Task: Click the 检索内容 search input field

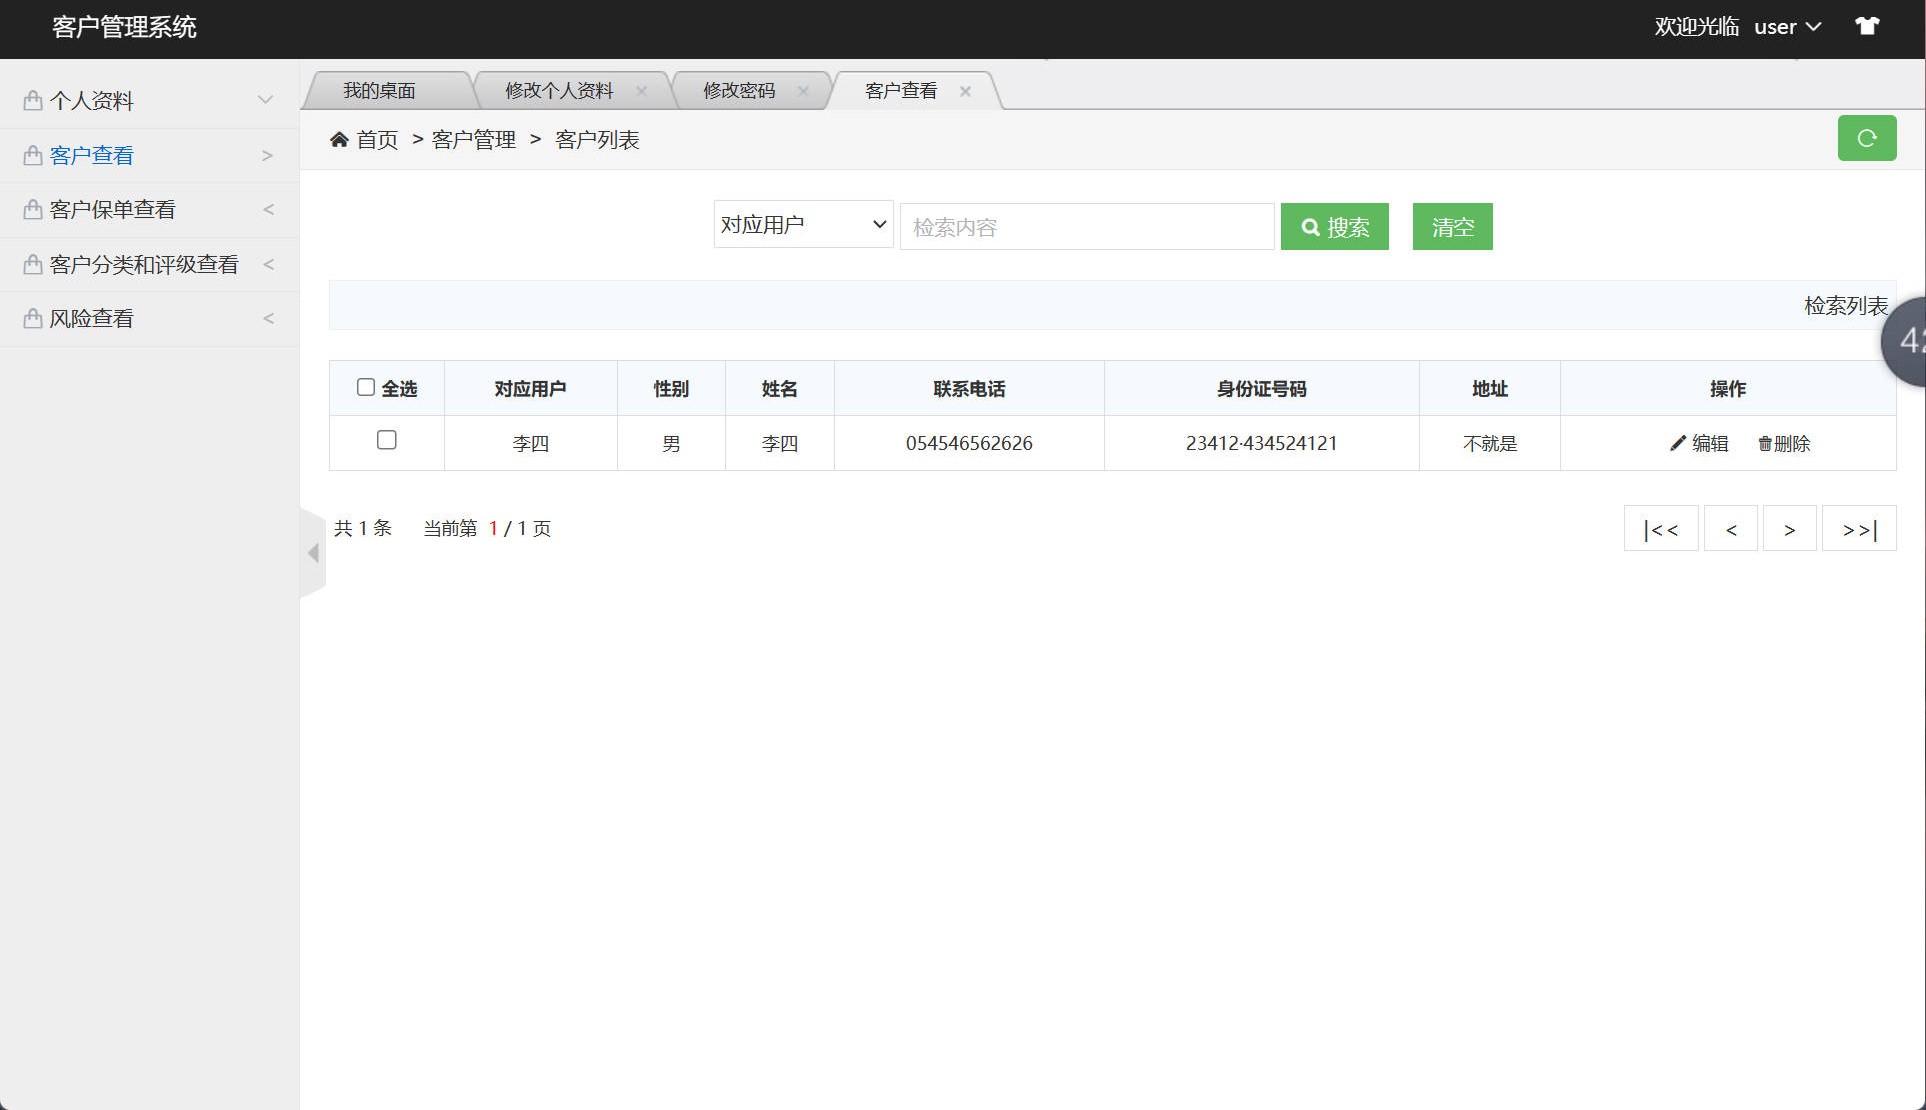Action: [x=1086, y=226]
